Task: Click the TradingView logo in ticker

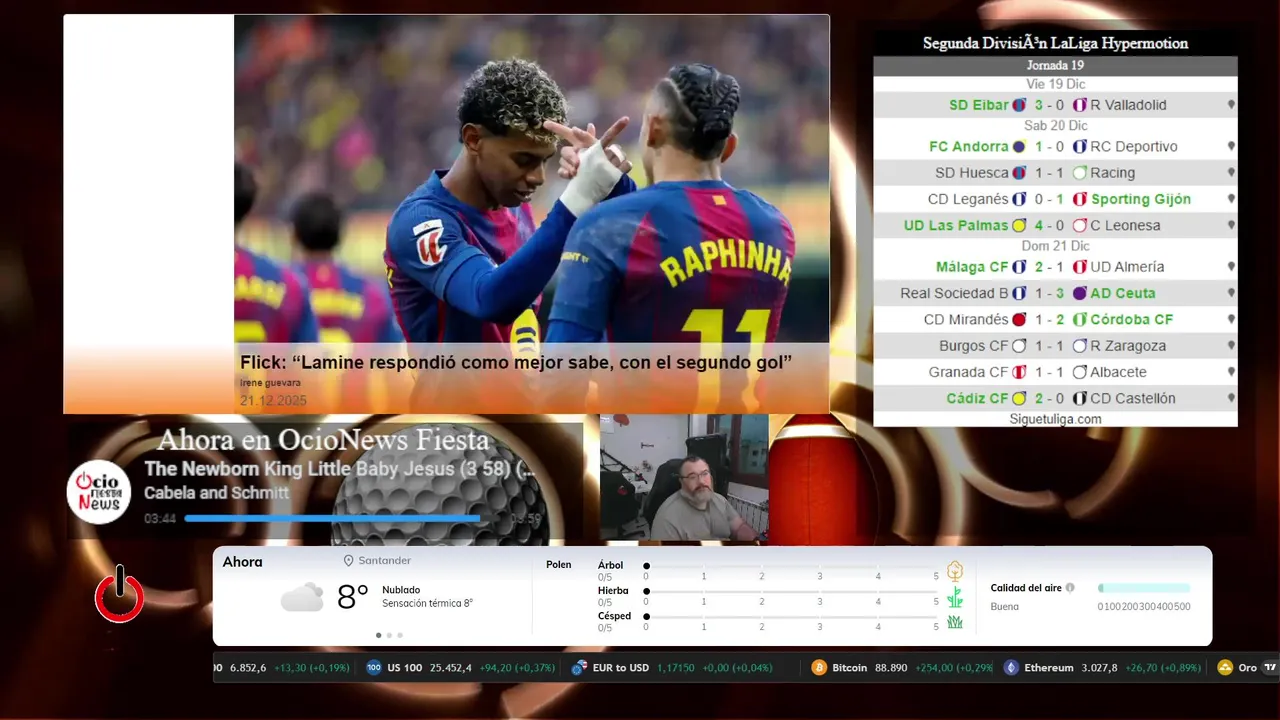Action: 1270,668
